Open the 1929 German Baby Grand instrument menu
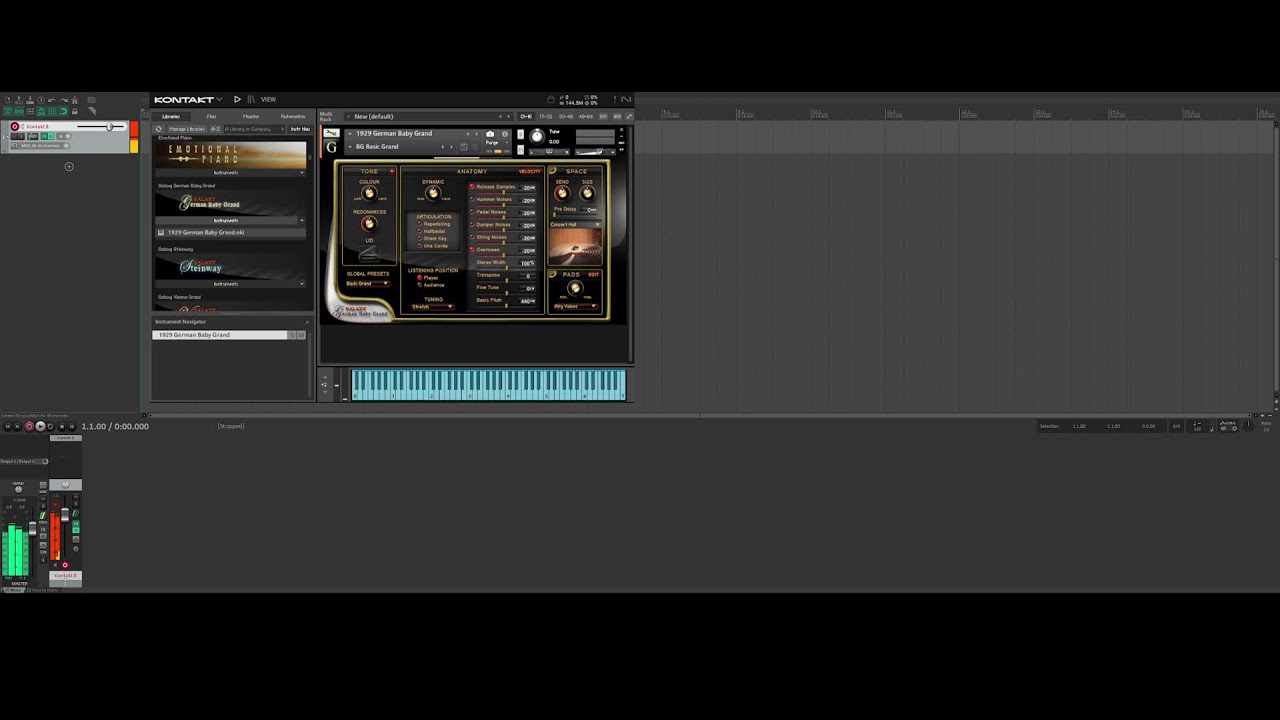 click(x=349, y=134)
